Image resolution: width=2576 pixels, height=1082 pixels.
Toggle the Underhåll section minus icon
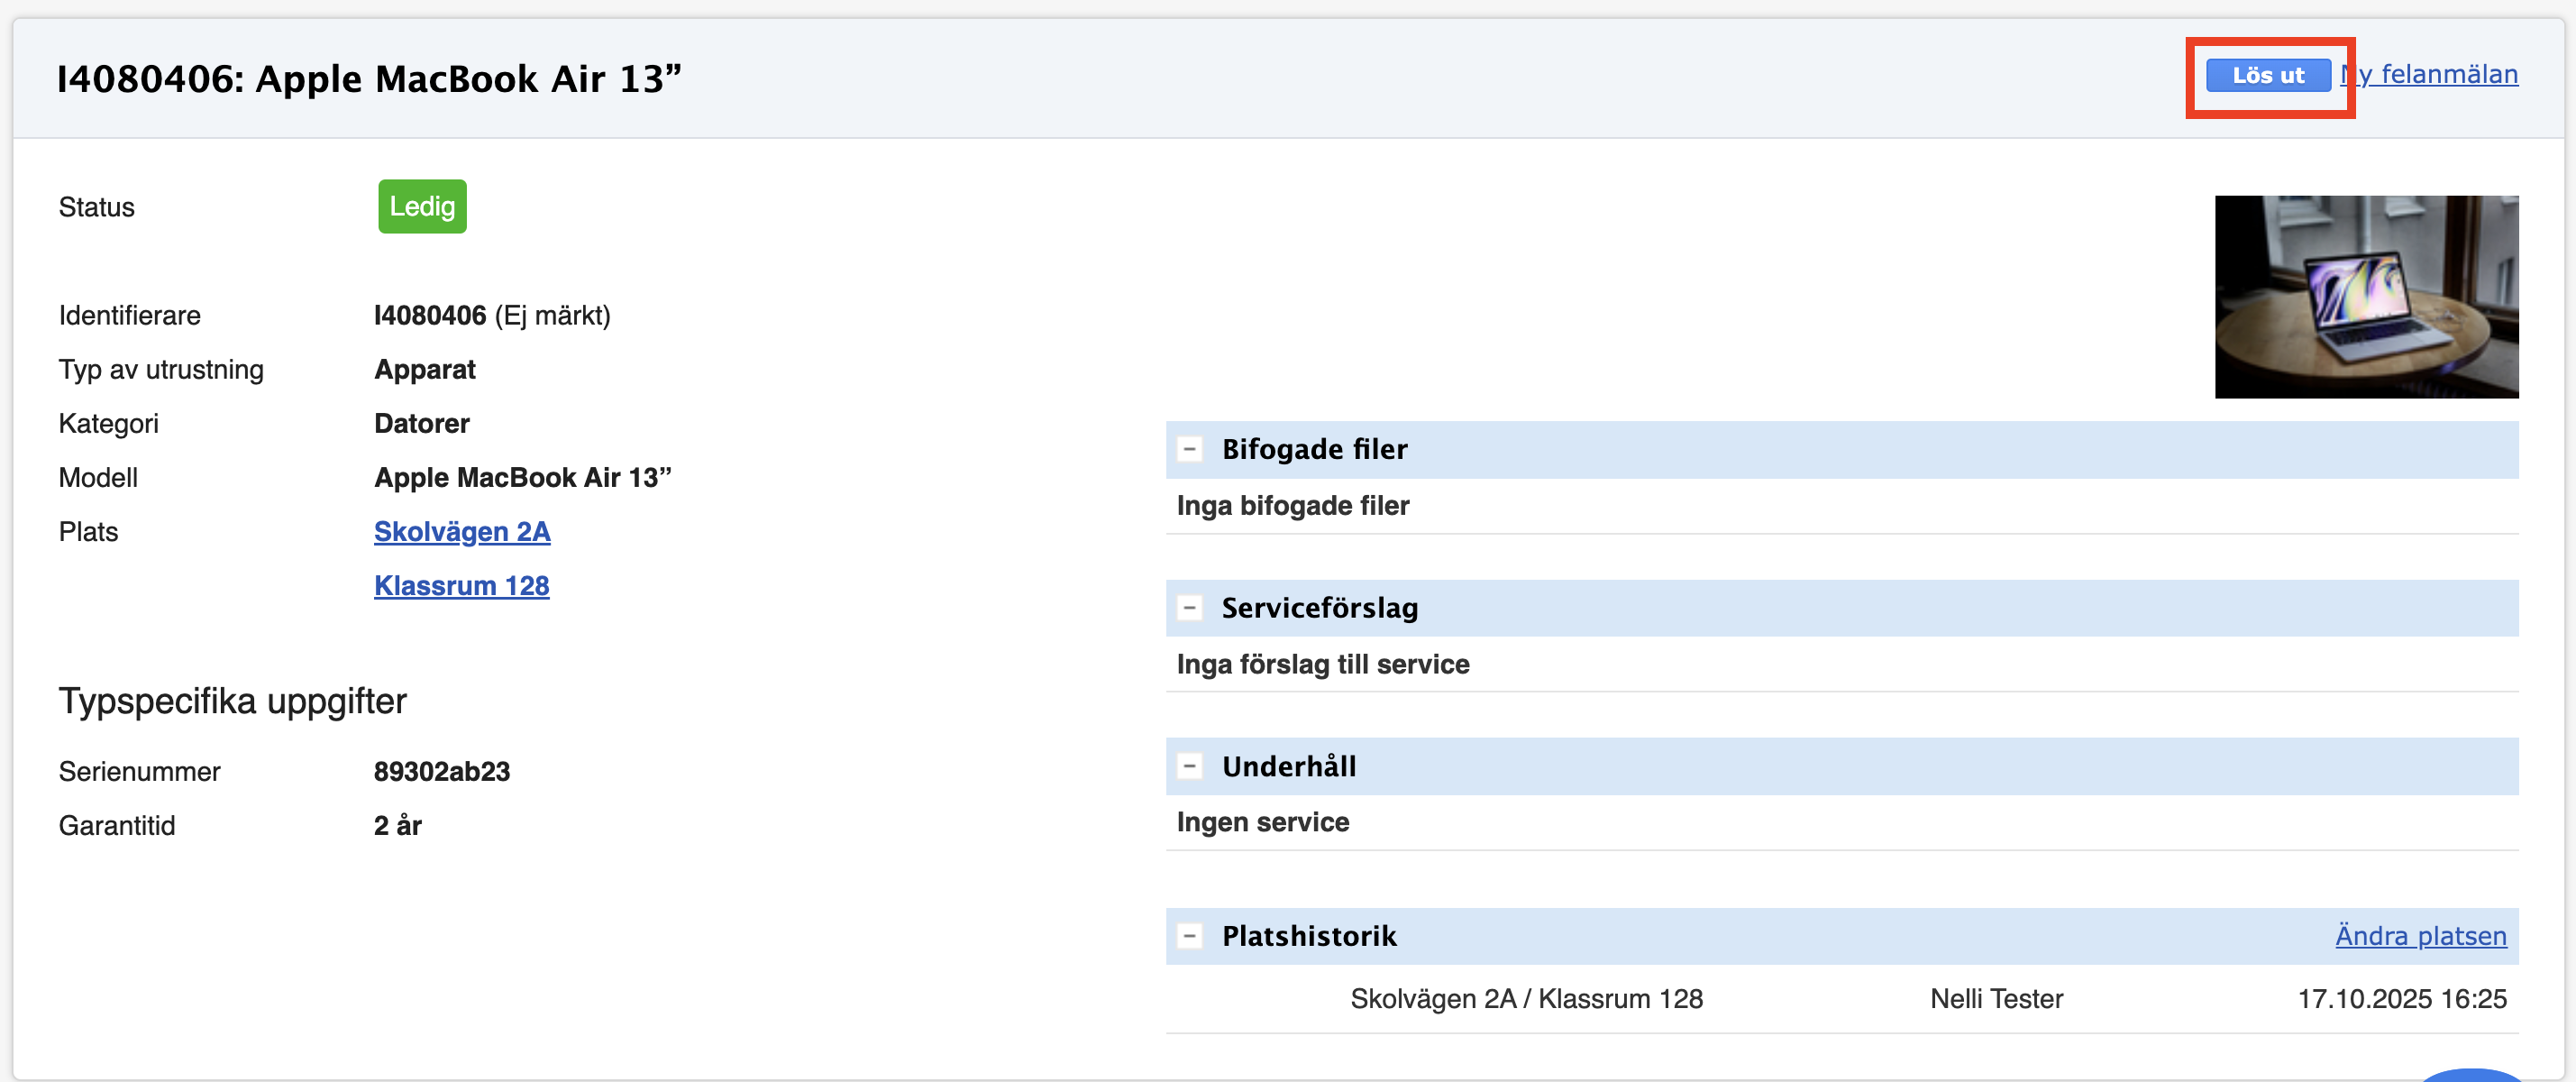pos(1189,766)
